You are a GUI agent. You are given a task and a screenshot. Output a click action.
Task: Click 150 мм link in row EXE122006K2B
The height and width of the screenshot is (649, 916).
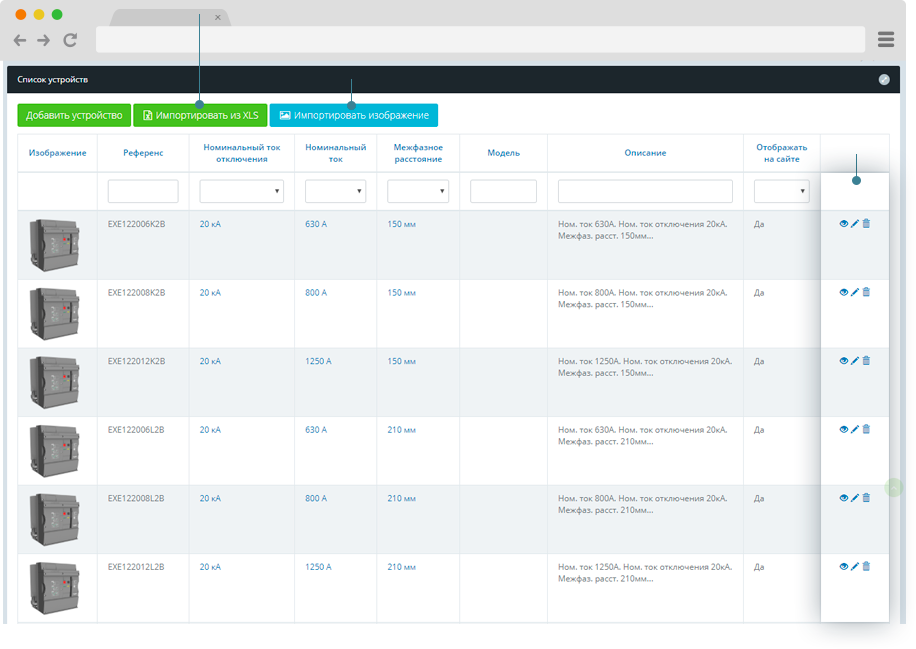click(401, 224)
